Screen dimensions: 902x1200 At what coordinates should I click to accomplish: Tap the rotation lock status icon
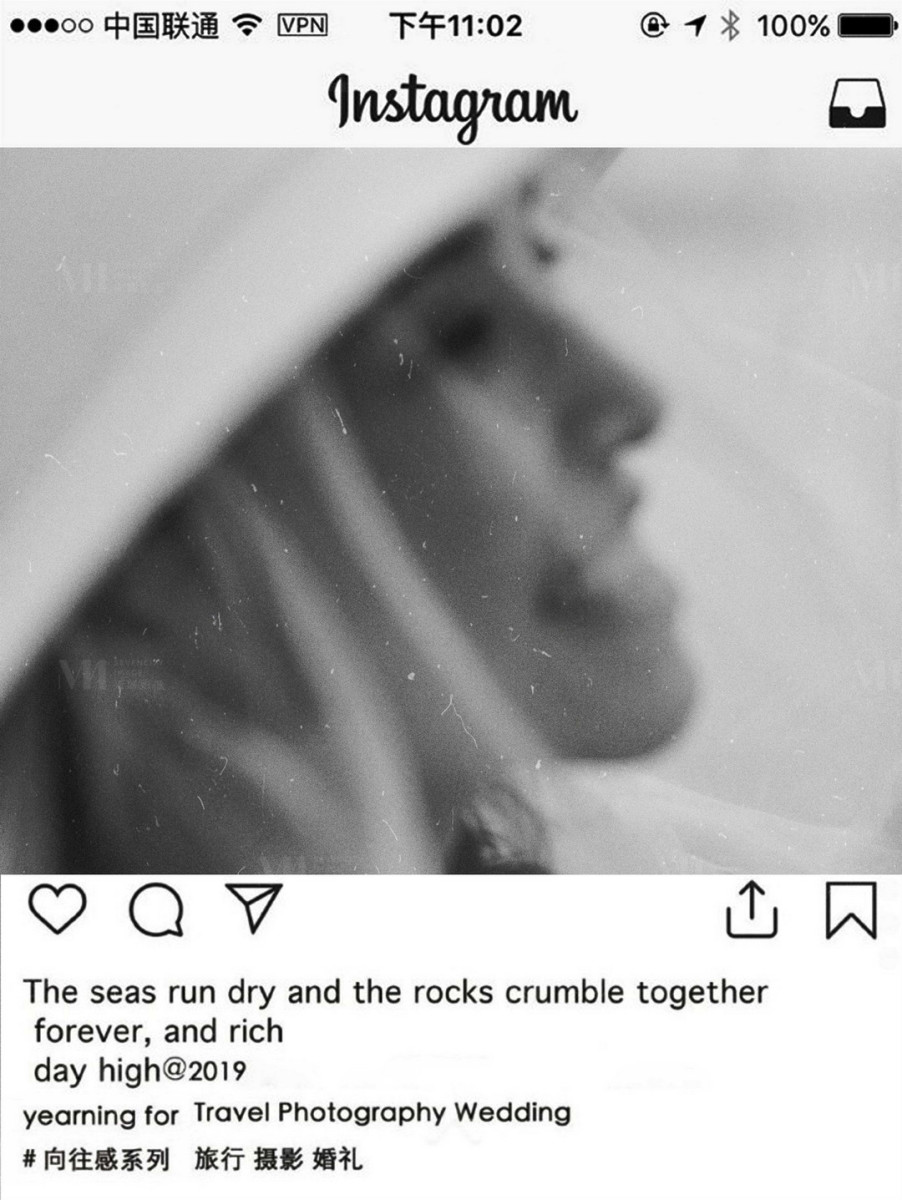654,27
